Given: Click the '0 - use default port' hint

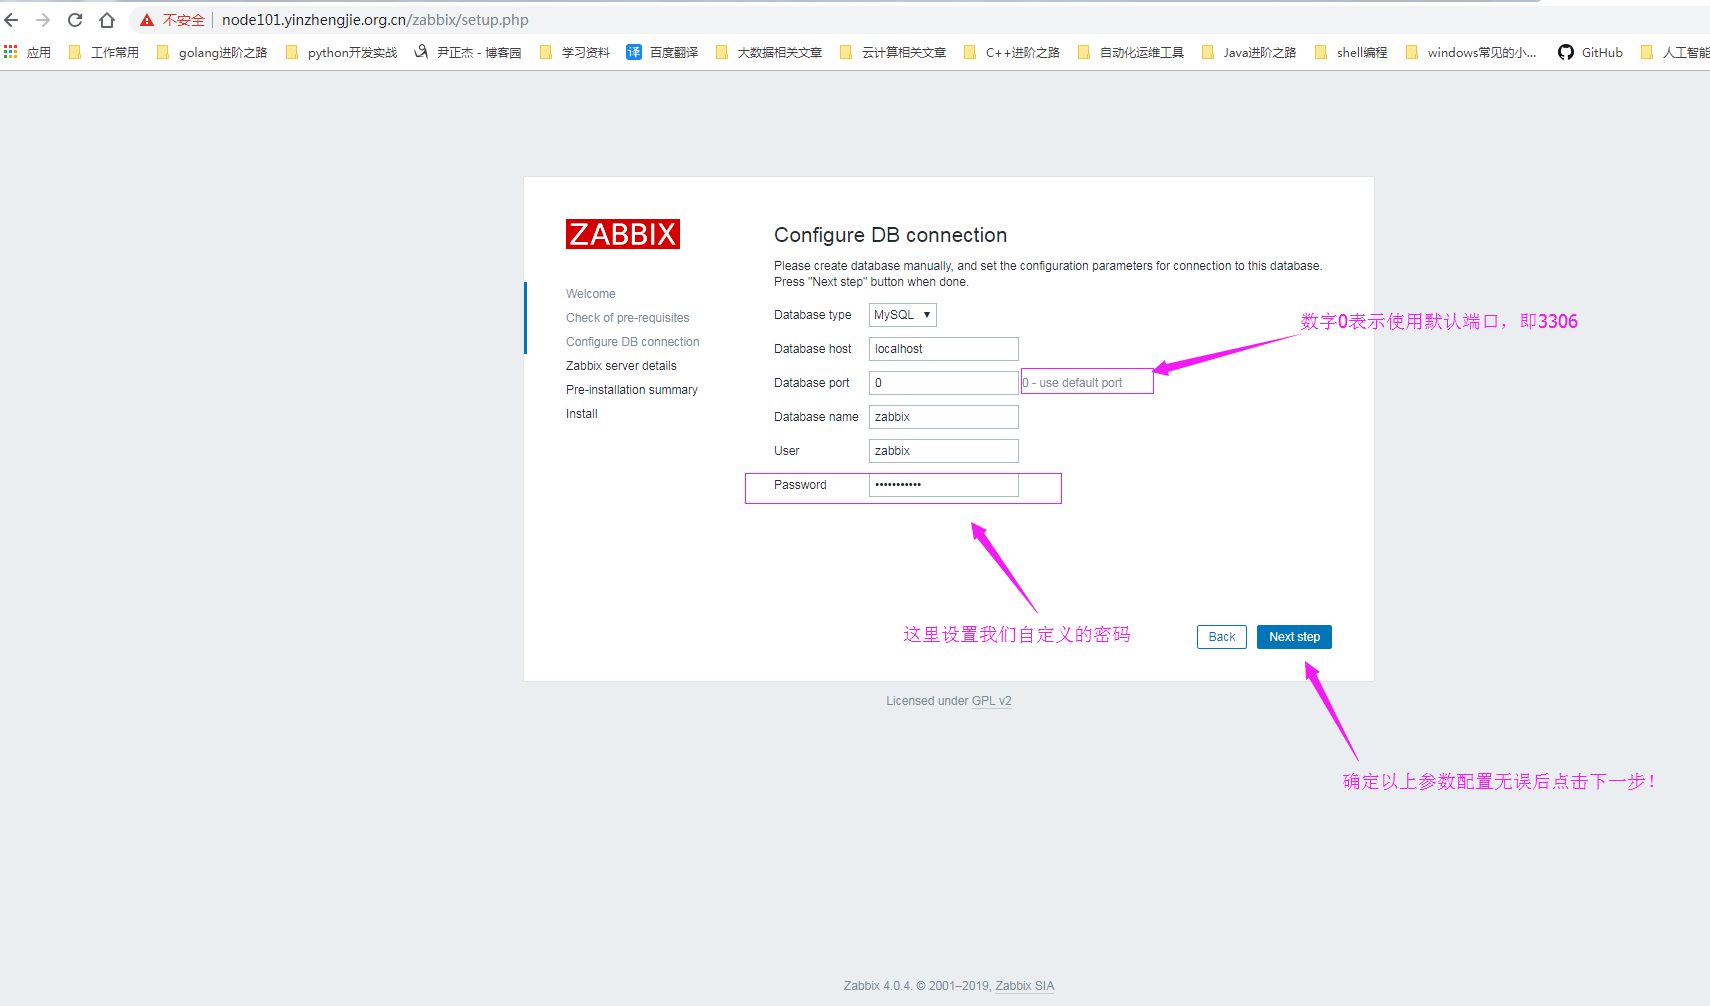Looking at the screenshot, I should [x=1072, y=383].
